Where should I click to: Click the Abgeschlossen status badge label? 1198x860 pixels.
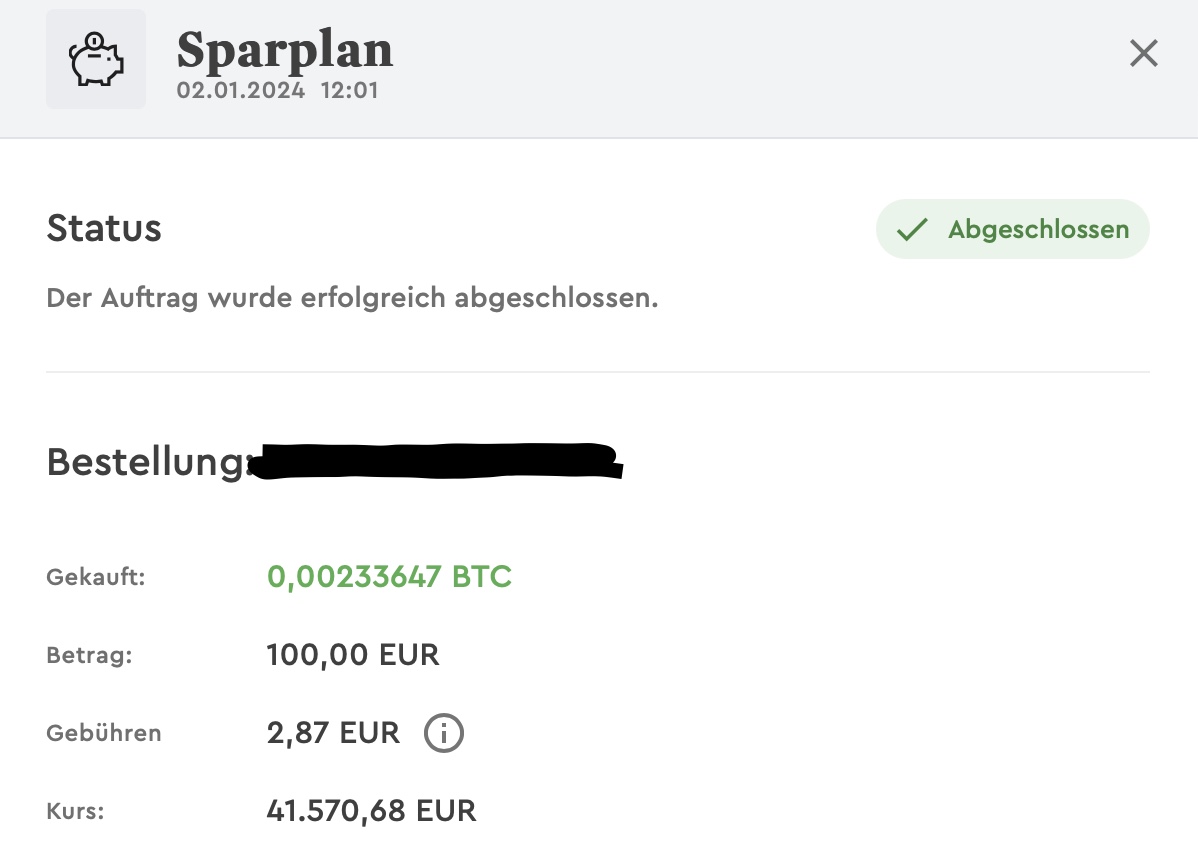tap(1038, 230)
